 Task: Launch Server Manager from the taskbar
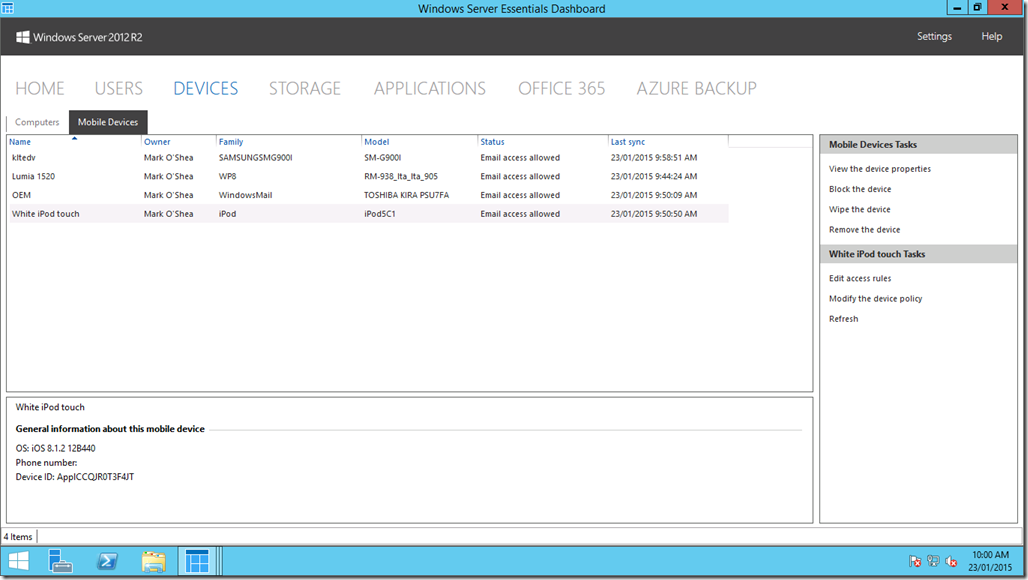pos(60,562)
